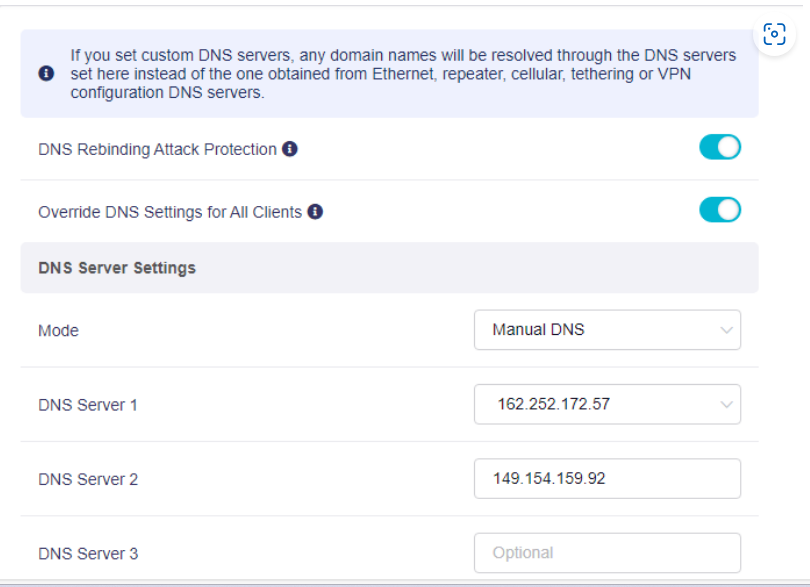Expand DNS Server 1 address dropdown

coord(608,404)
